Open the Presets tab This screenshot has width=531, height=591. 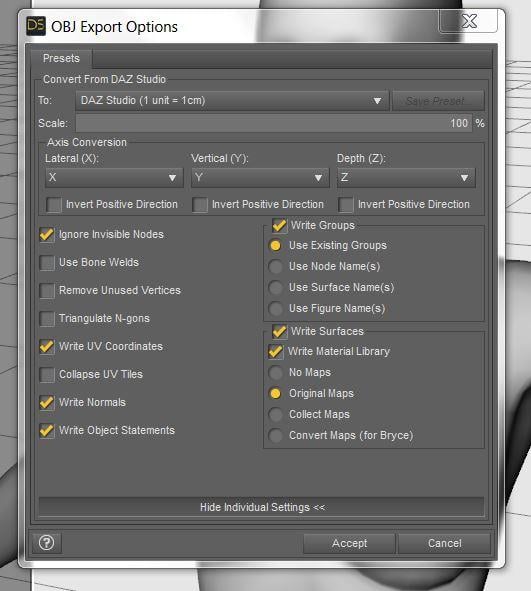click(61, 58)
